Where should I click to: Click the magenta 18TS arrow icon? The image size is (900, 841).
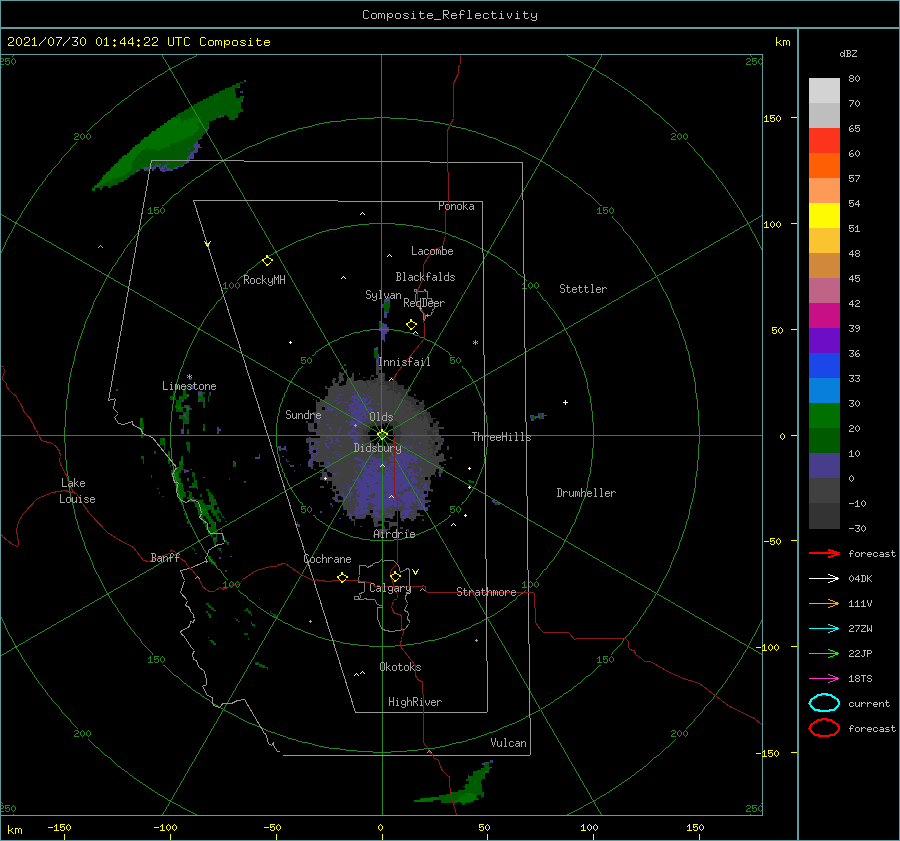(x=824, y=679)
